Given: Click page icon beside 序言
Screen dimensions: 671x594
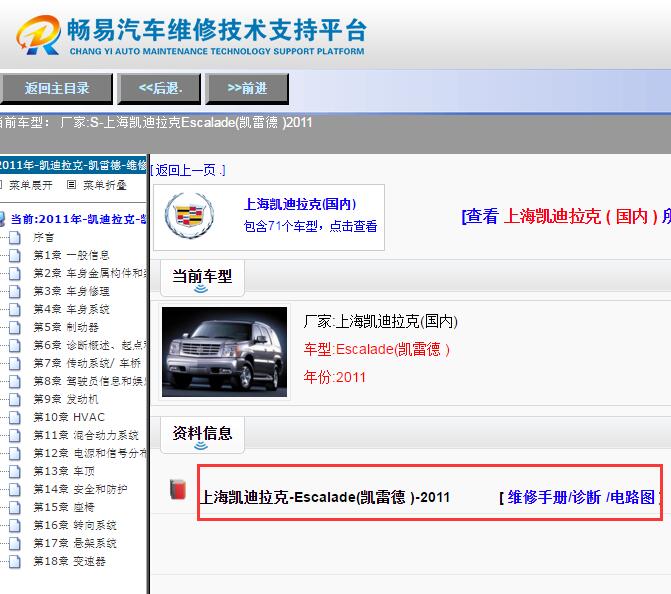Looking at the screenshot, I should tap(15, 237).
